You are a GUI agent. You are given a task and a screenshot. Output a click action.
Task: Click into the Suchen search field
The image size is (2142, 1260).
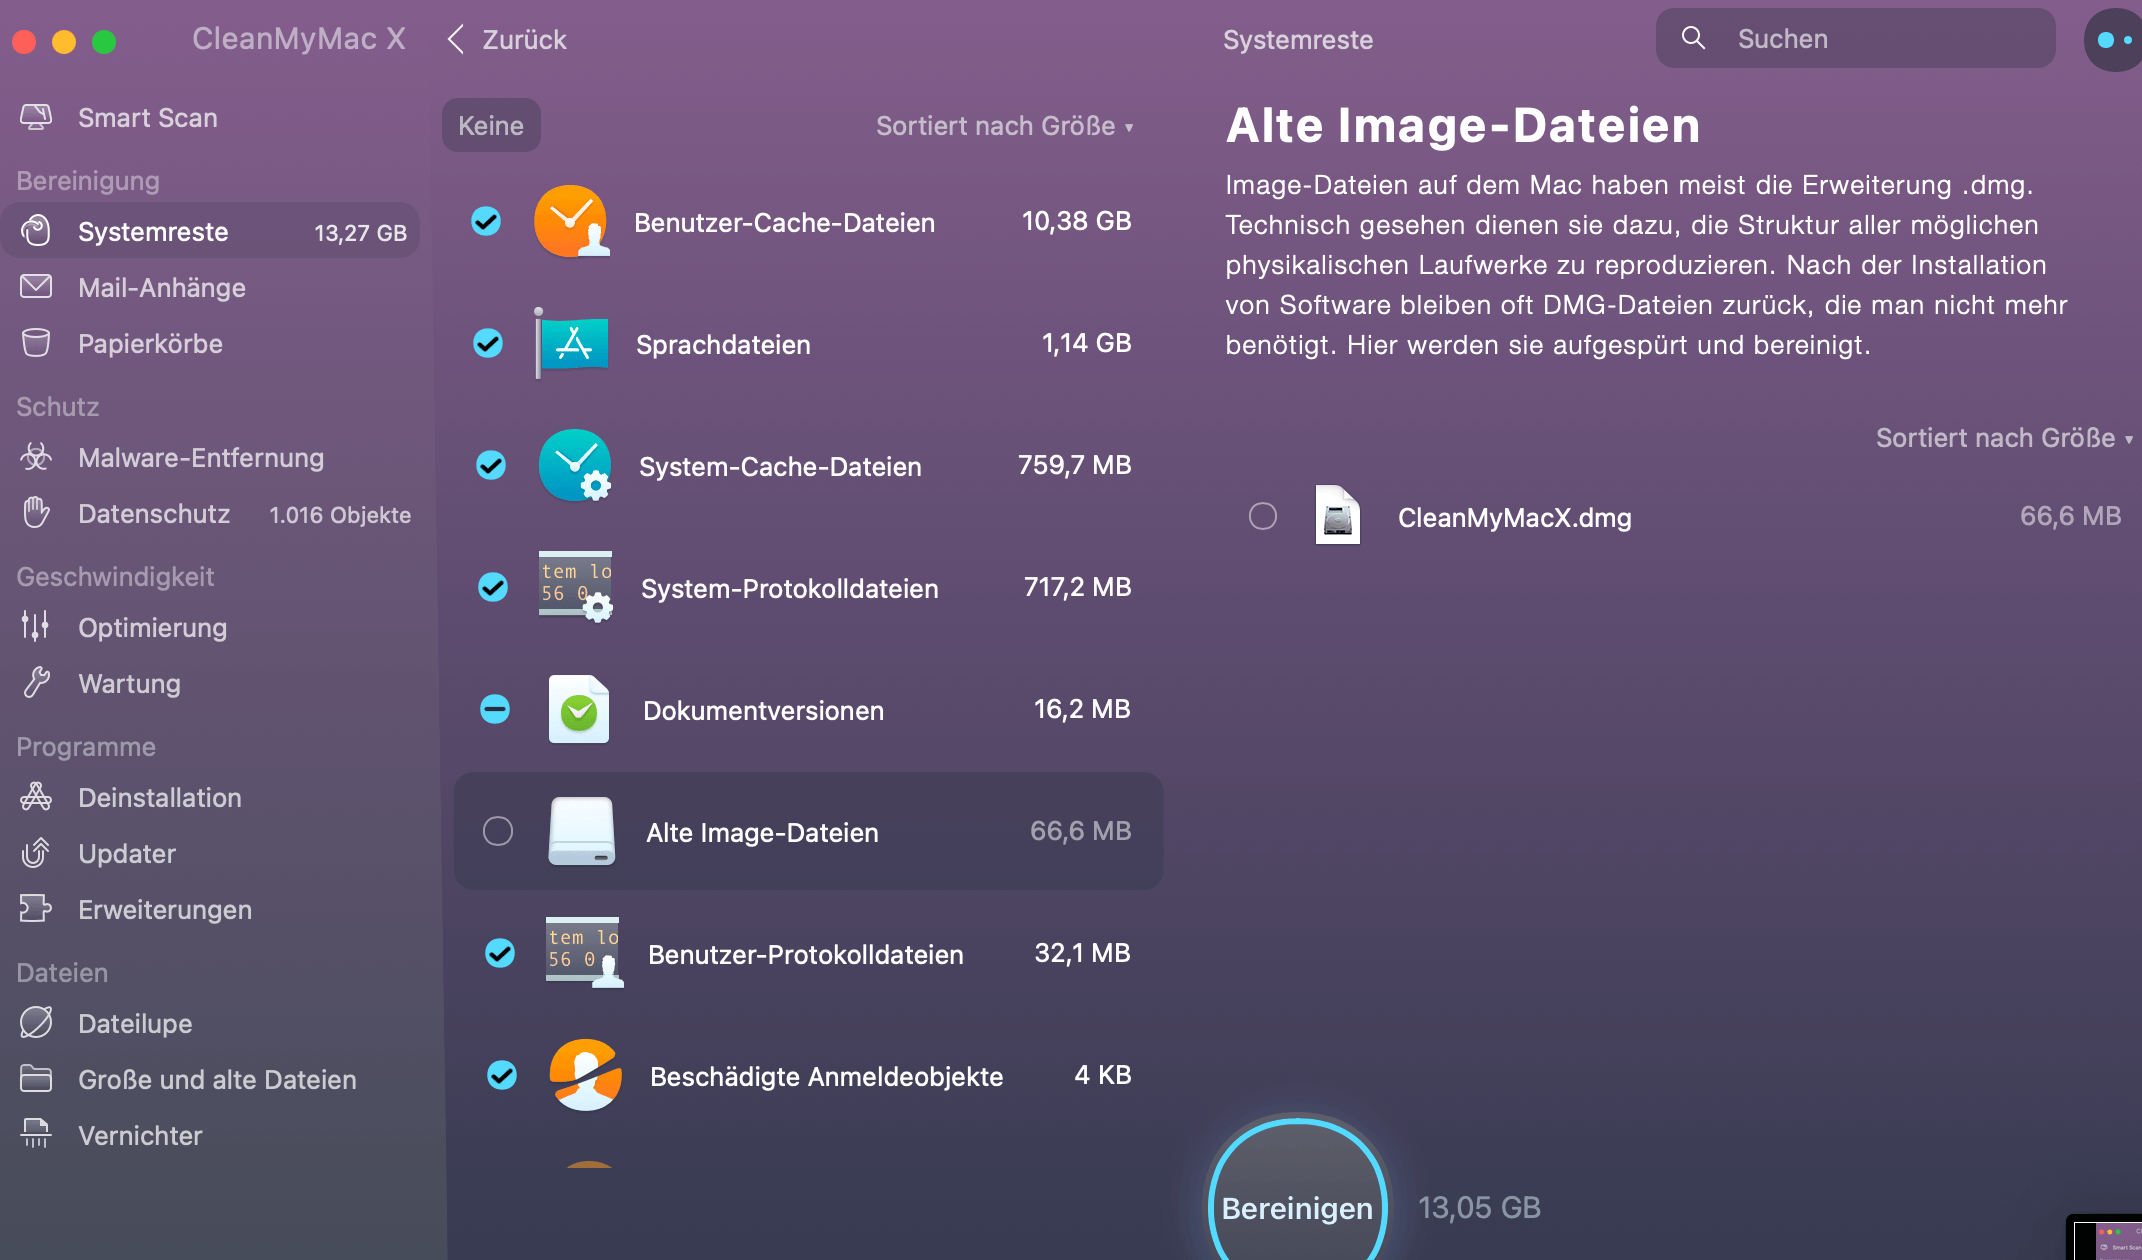point(1855,38)
